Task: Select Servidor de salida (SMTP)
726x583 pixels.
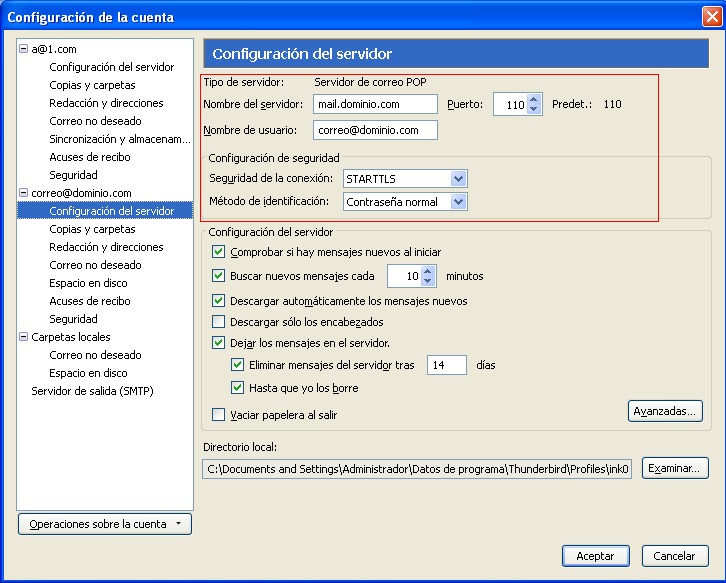Action: 92,391
